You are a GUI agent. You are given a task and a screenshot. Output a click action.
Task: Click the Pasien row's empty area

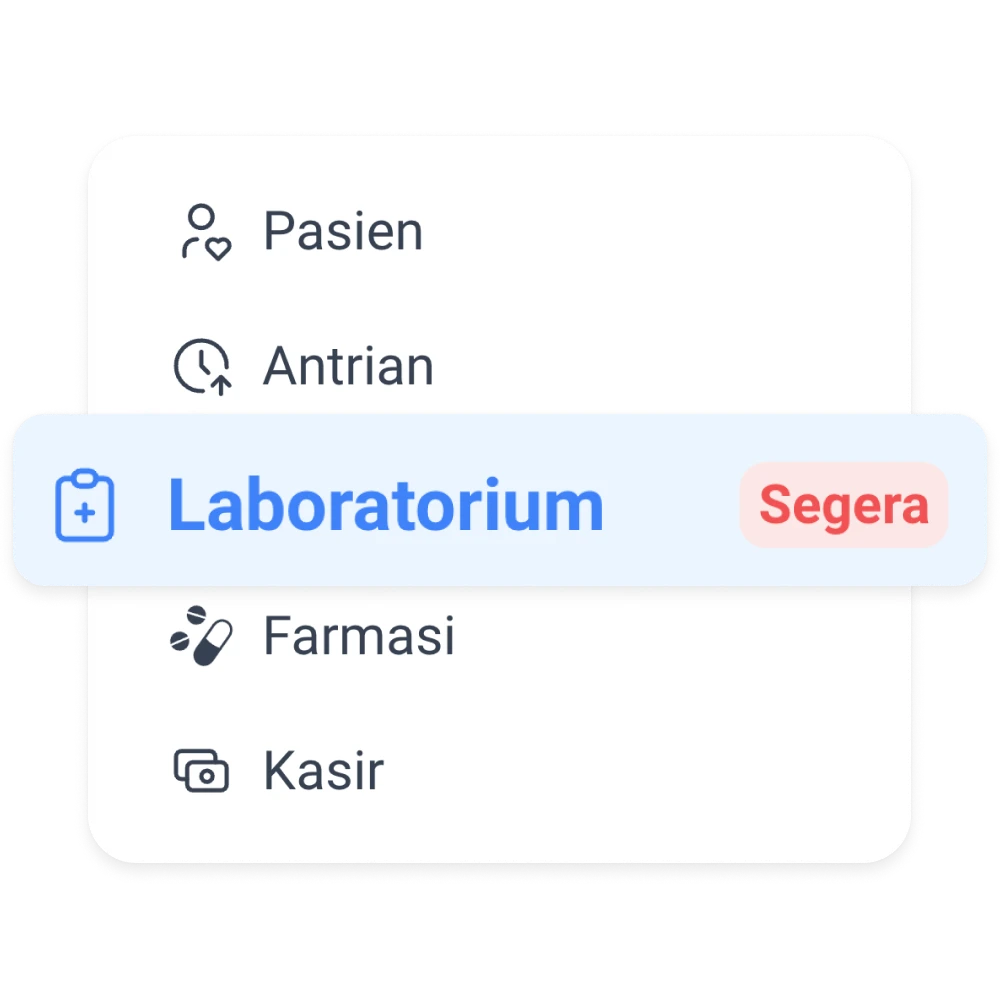pos(663,232)
